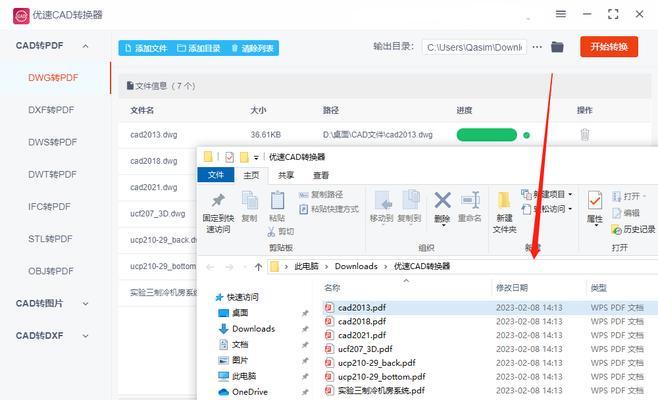Collapse the CAD转PDF section
Image resolution: width=658 pixels, height=400 pixels.
pyautogui.click(x=86, y=46)
